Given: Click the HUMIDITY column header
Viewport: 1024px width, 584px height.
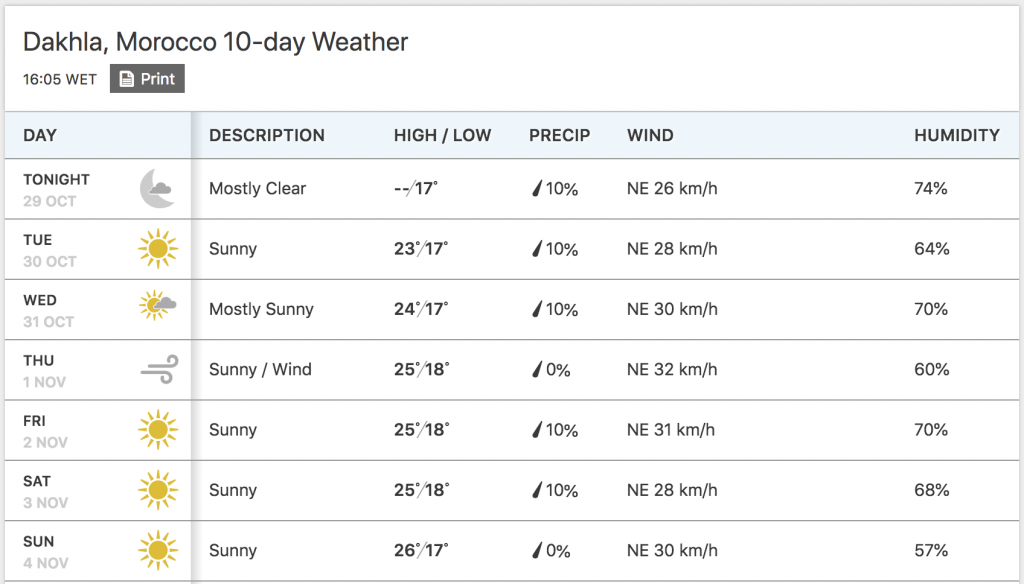Looking at the screenshot, I should tap(957, 135).
